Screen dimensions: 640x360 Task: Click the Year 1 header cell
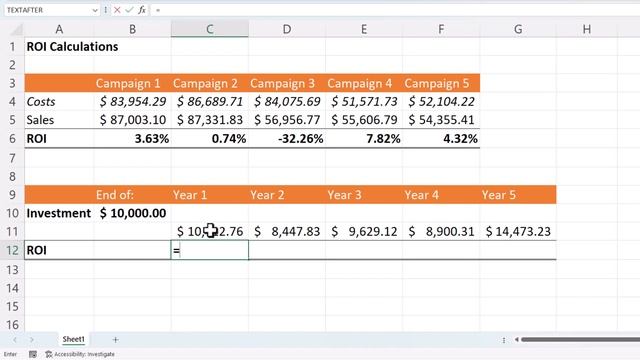(x=210, y=195)
